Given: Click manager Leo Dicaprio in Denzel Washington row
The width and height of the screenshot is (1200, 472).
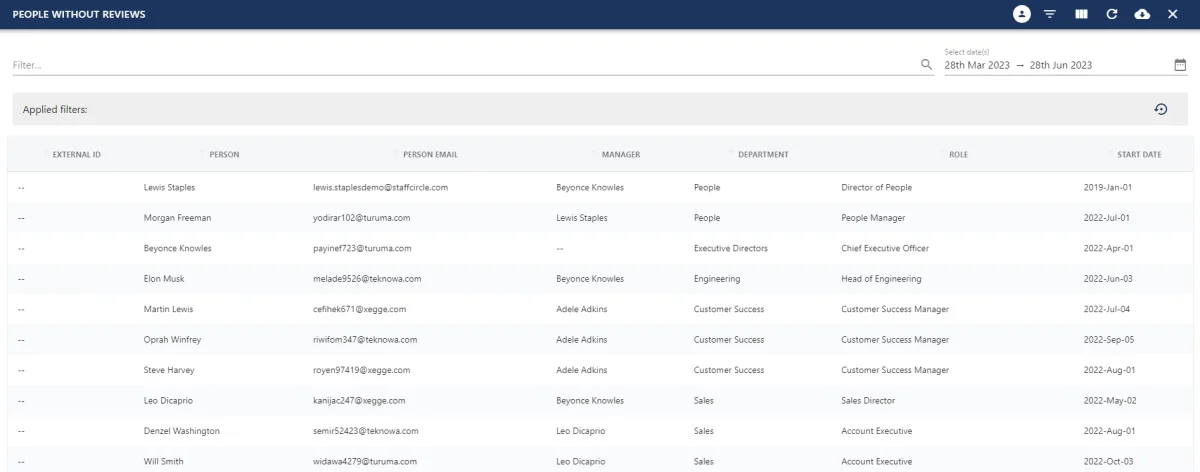Looking at the screenshot, I should (x=582, y=431).
